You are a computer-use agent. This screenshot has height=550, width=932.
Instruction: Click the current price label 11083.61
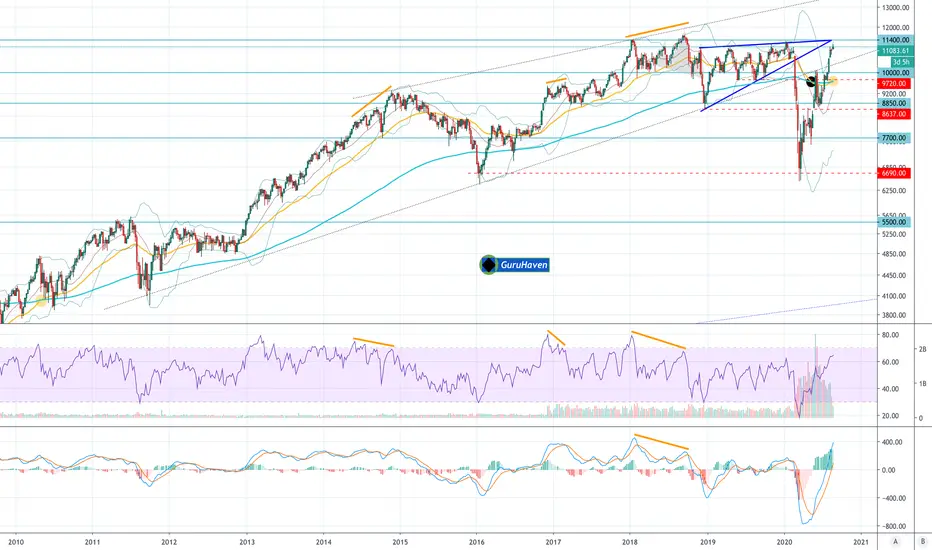(x=895, y=51)
